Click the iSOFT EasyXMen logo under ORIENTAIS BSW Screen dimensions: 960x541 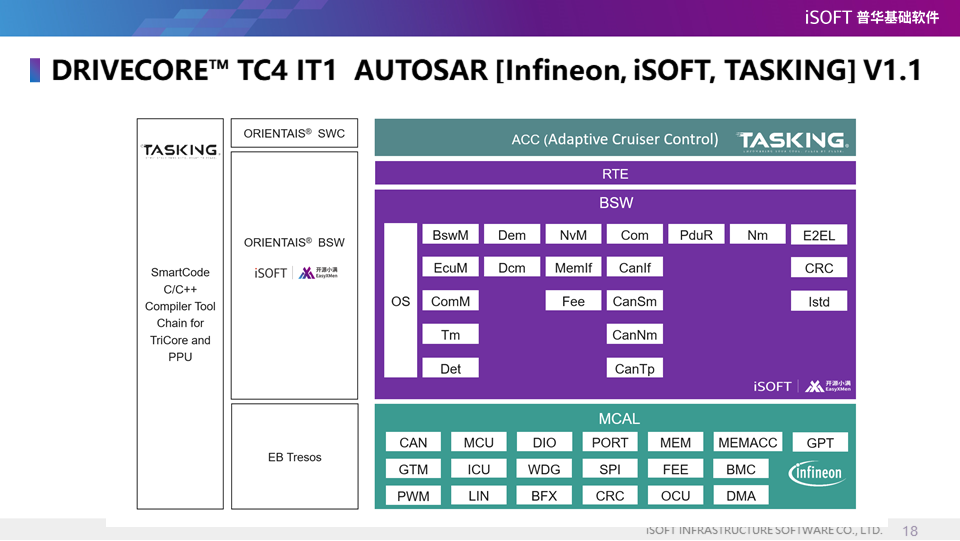point(296,272)
